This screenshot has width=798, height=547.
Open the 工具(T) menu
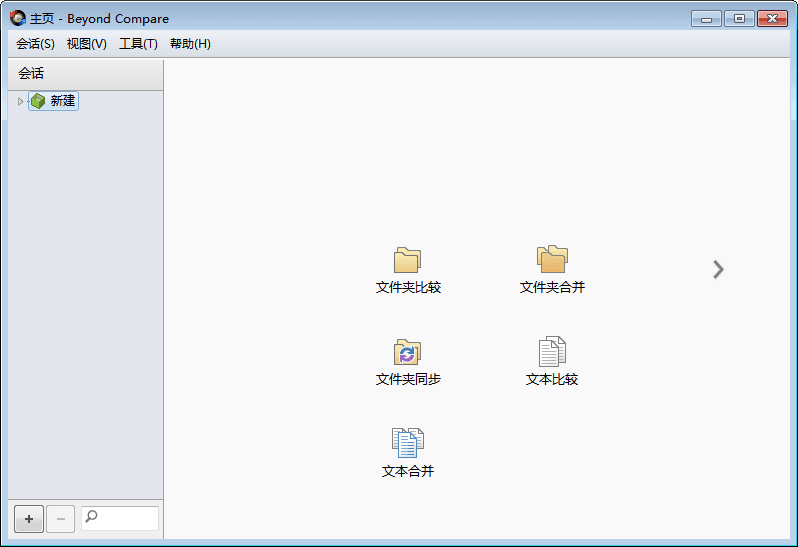(138, 44)
